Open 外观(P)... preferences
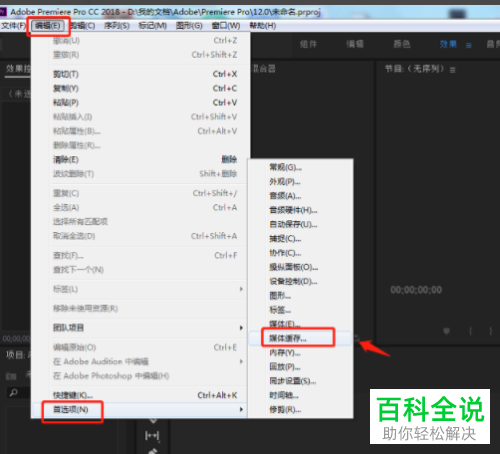The image size is (500, 454). 300,182
